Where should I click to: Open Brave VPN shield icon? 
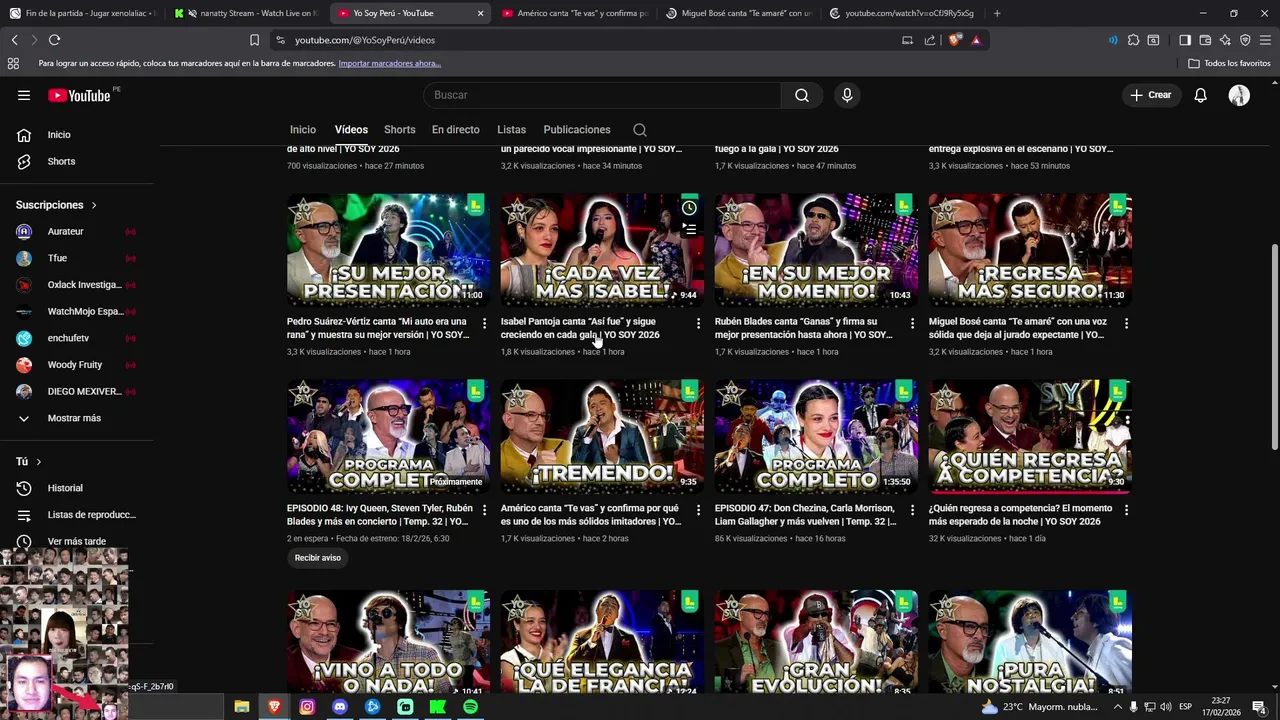1245,40
